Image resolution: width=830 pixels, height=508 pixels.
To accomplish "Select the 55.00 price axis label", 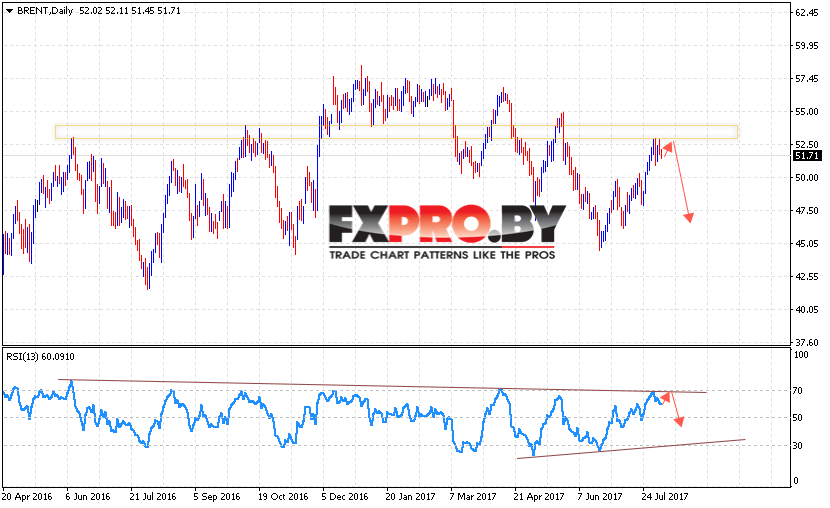I will click(807, 112).
